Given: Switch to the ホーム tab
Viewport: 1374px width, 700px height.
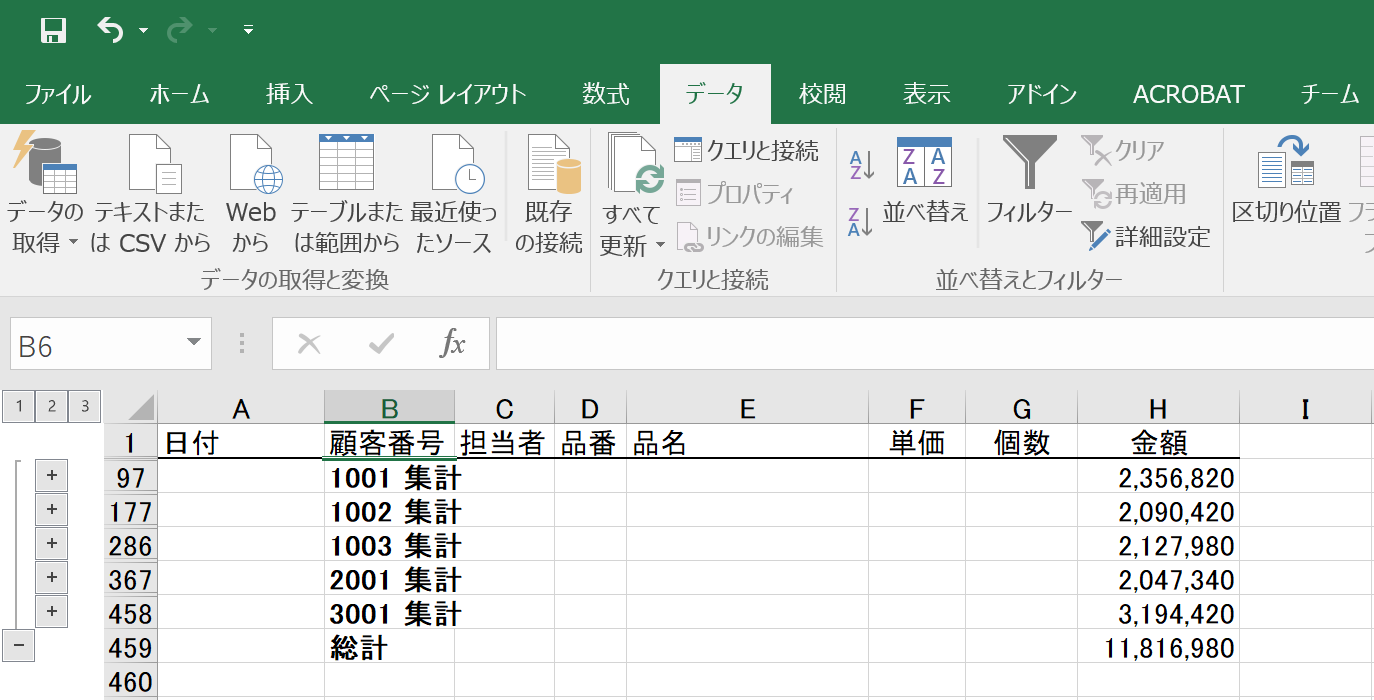Looking at the screenshot, I should click(179, 95).
